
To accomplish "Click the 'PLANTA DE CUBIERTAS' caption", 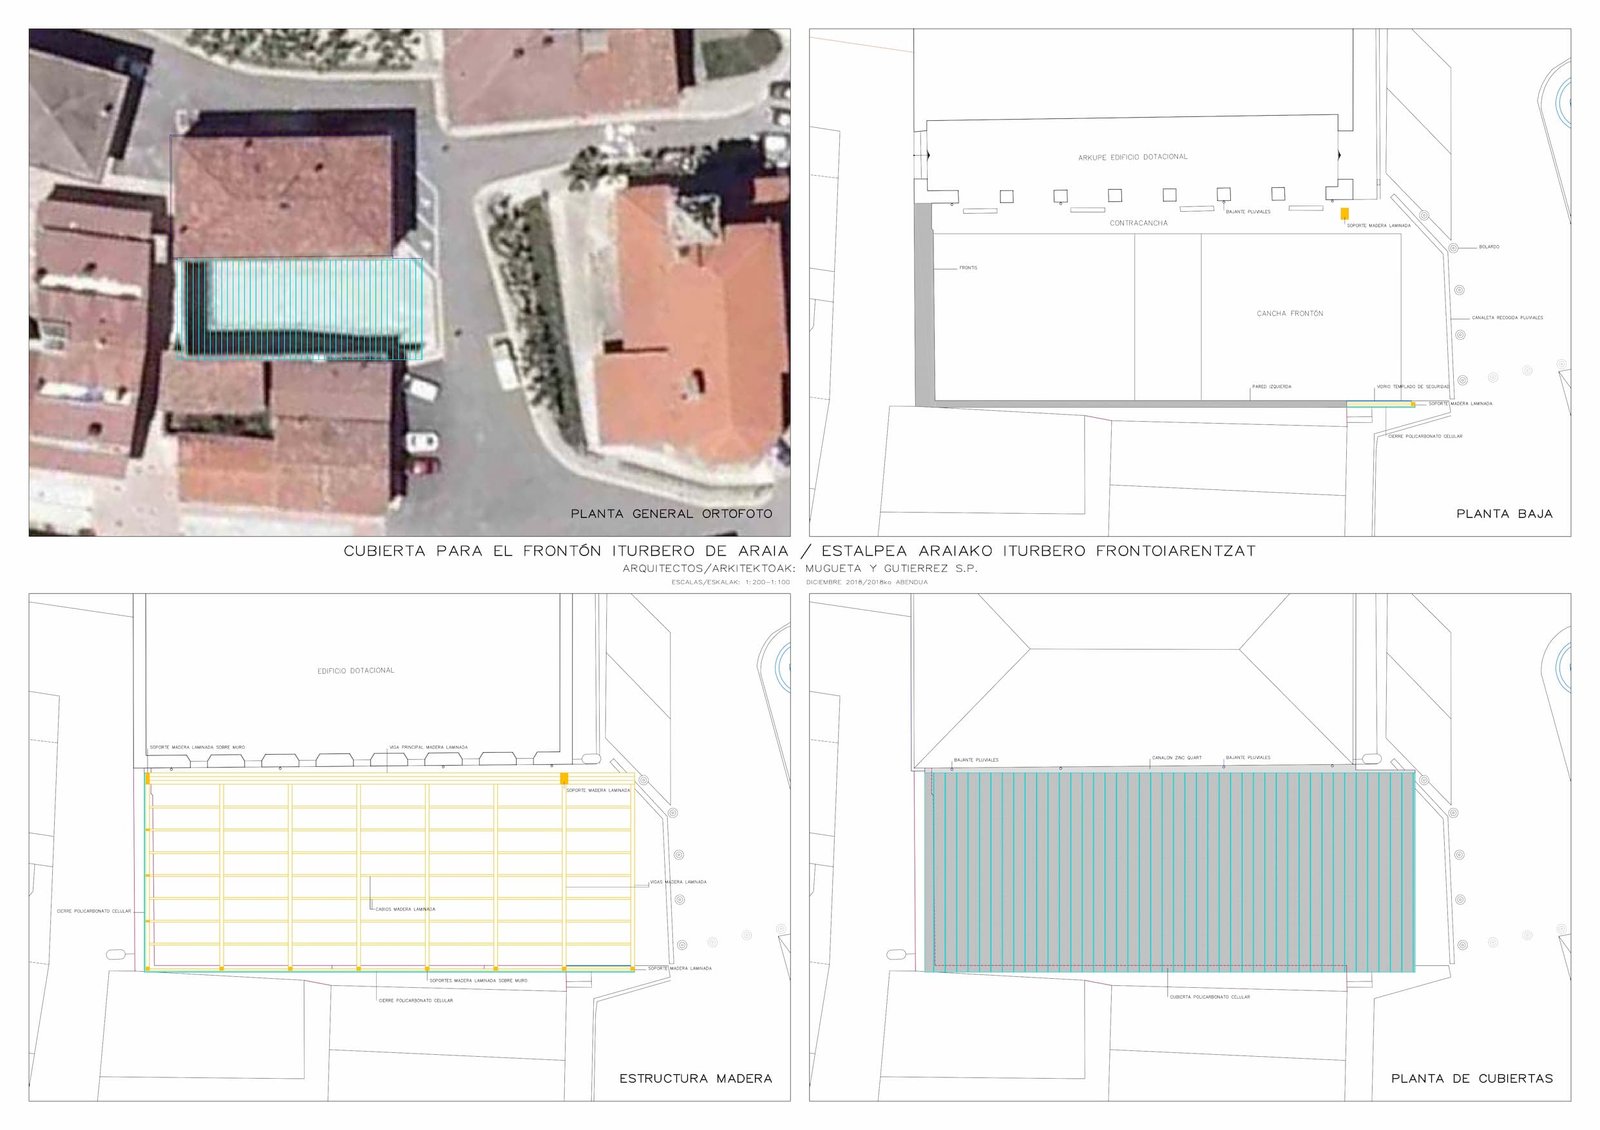I will point(1472,1078).
